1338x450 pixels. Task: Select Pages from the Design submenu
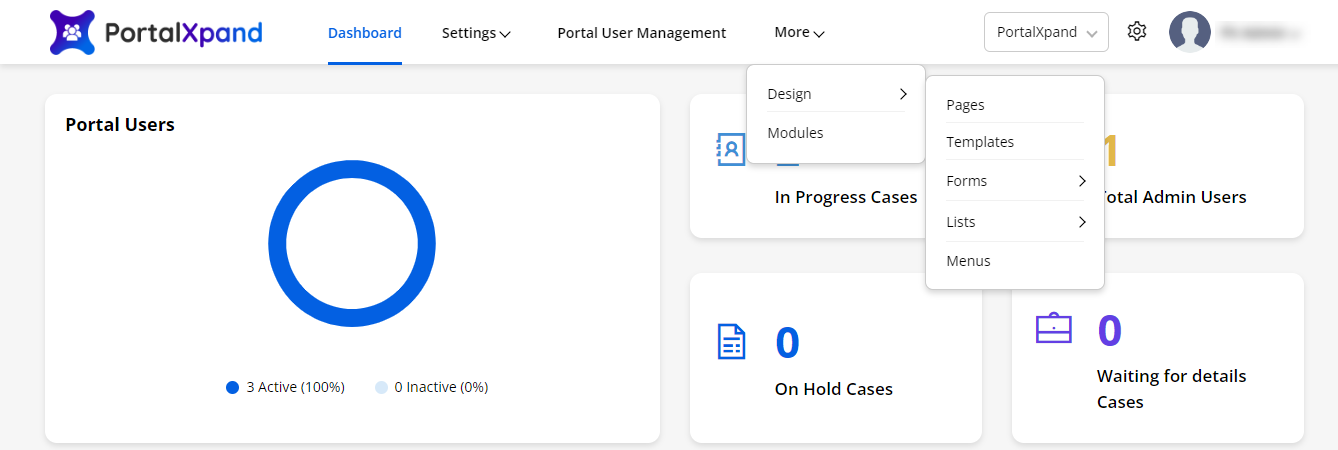(965, 105)
